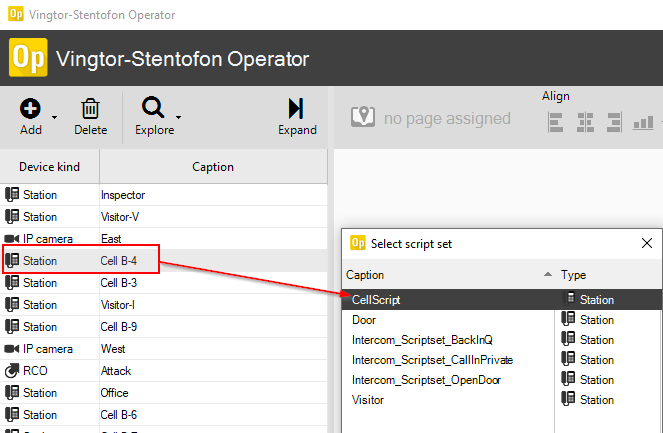The height and width of the screenshot is (433, 663).
Task: Close the Select script set dialog
Action: pyautogui.click(x=646, y=243)
